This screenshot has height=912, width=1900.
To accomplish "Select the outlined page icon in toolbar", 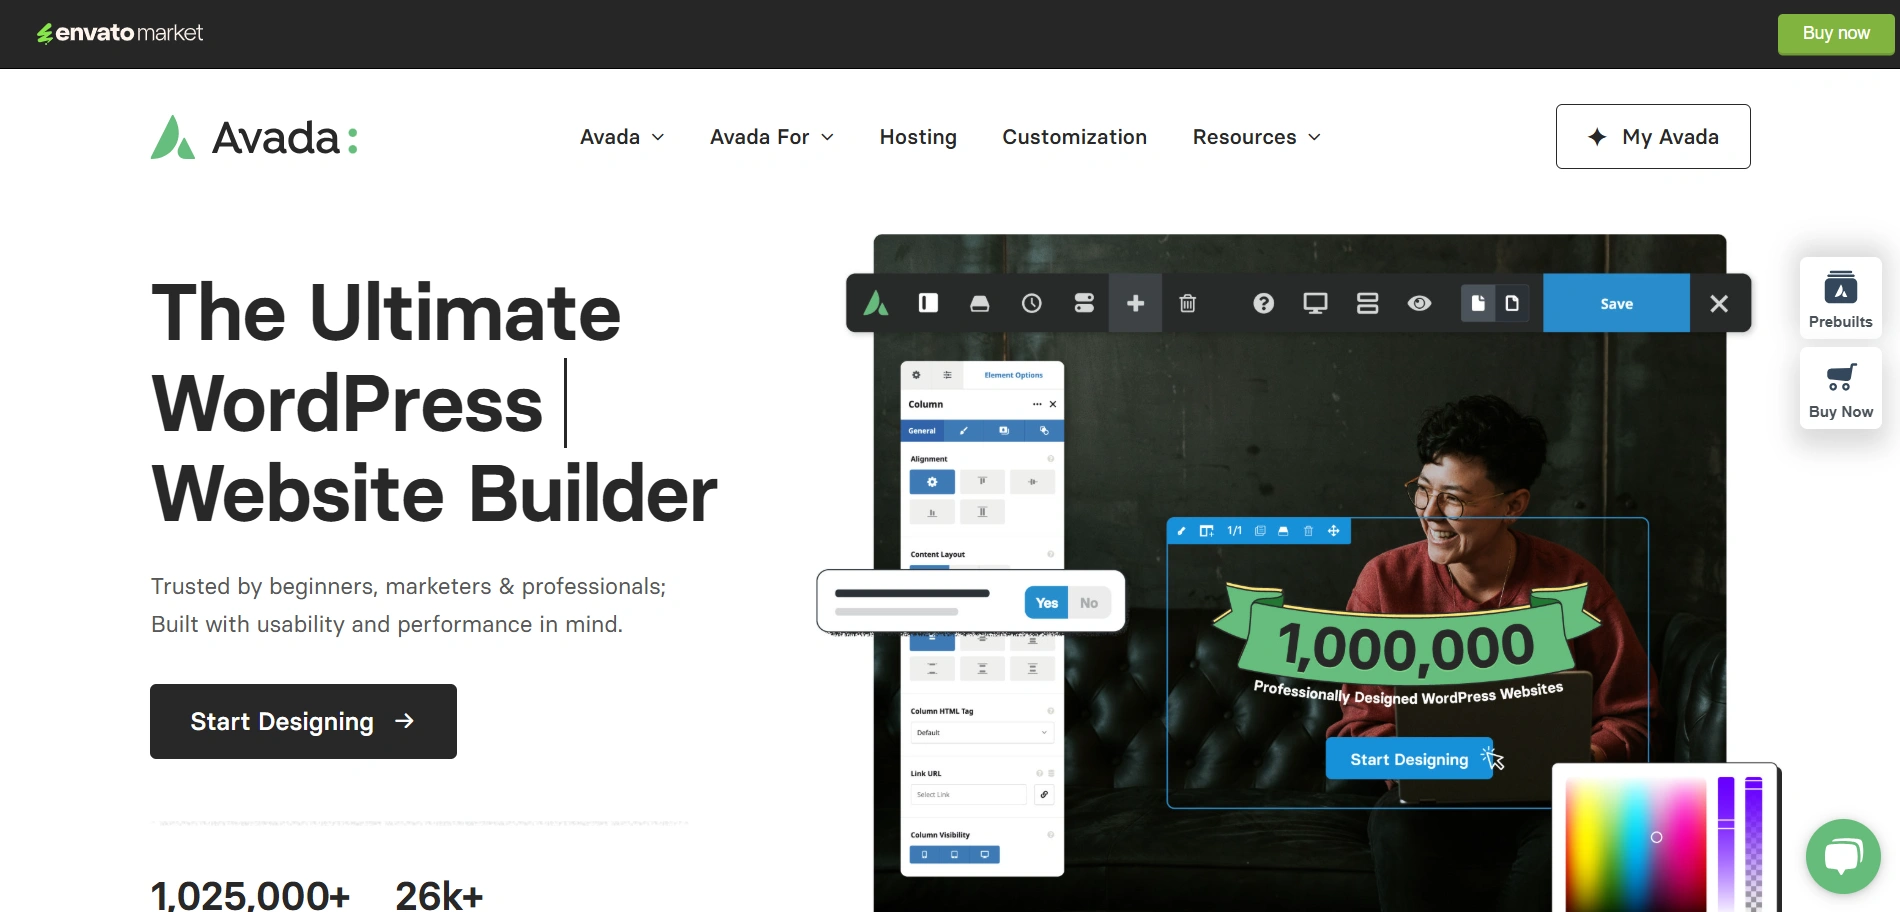I will click(1512, 303).
